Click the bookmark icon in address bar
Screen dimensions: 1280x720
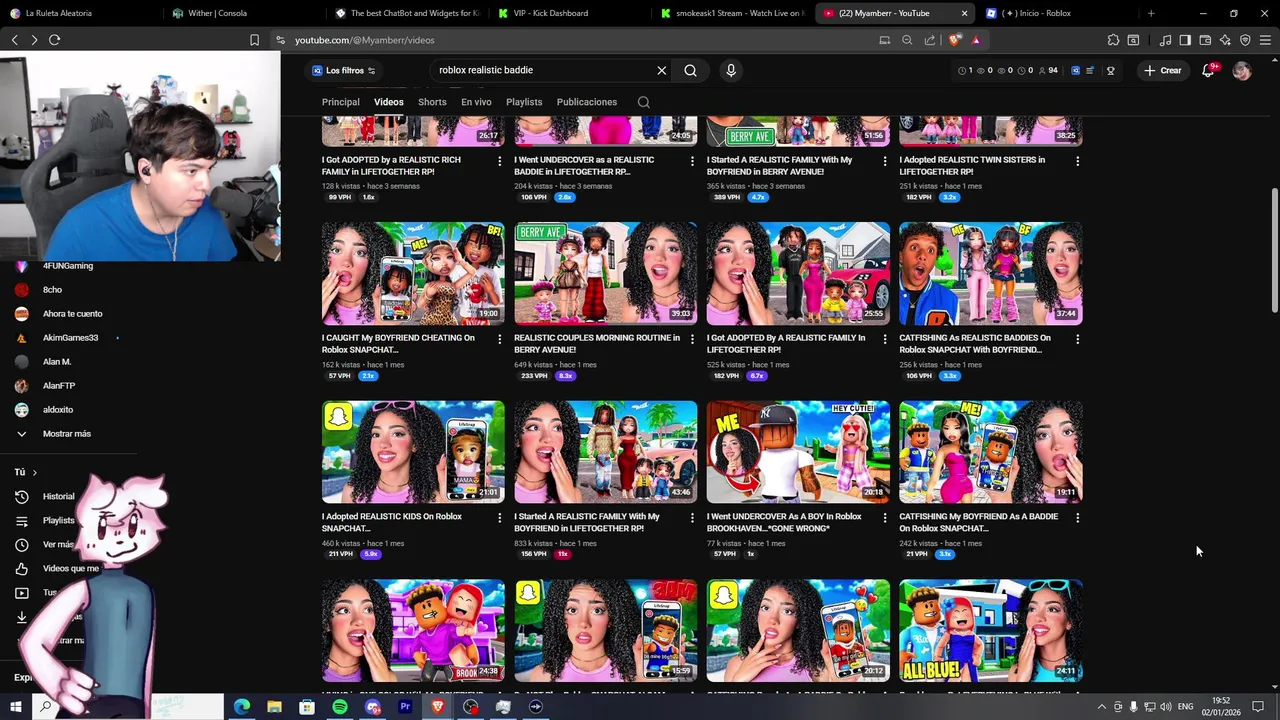pyautogui.click(x=254, y=40)
